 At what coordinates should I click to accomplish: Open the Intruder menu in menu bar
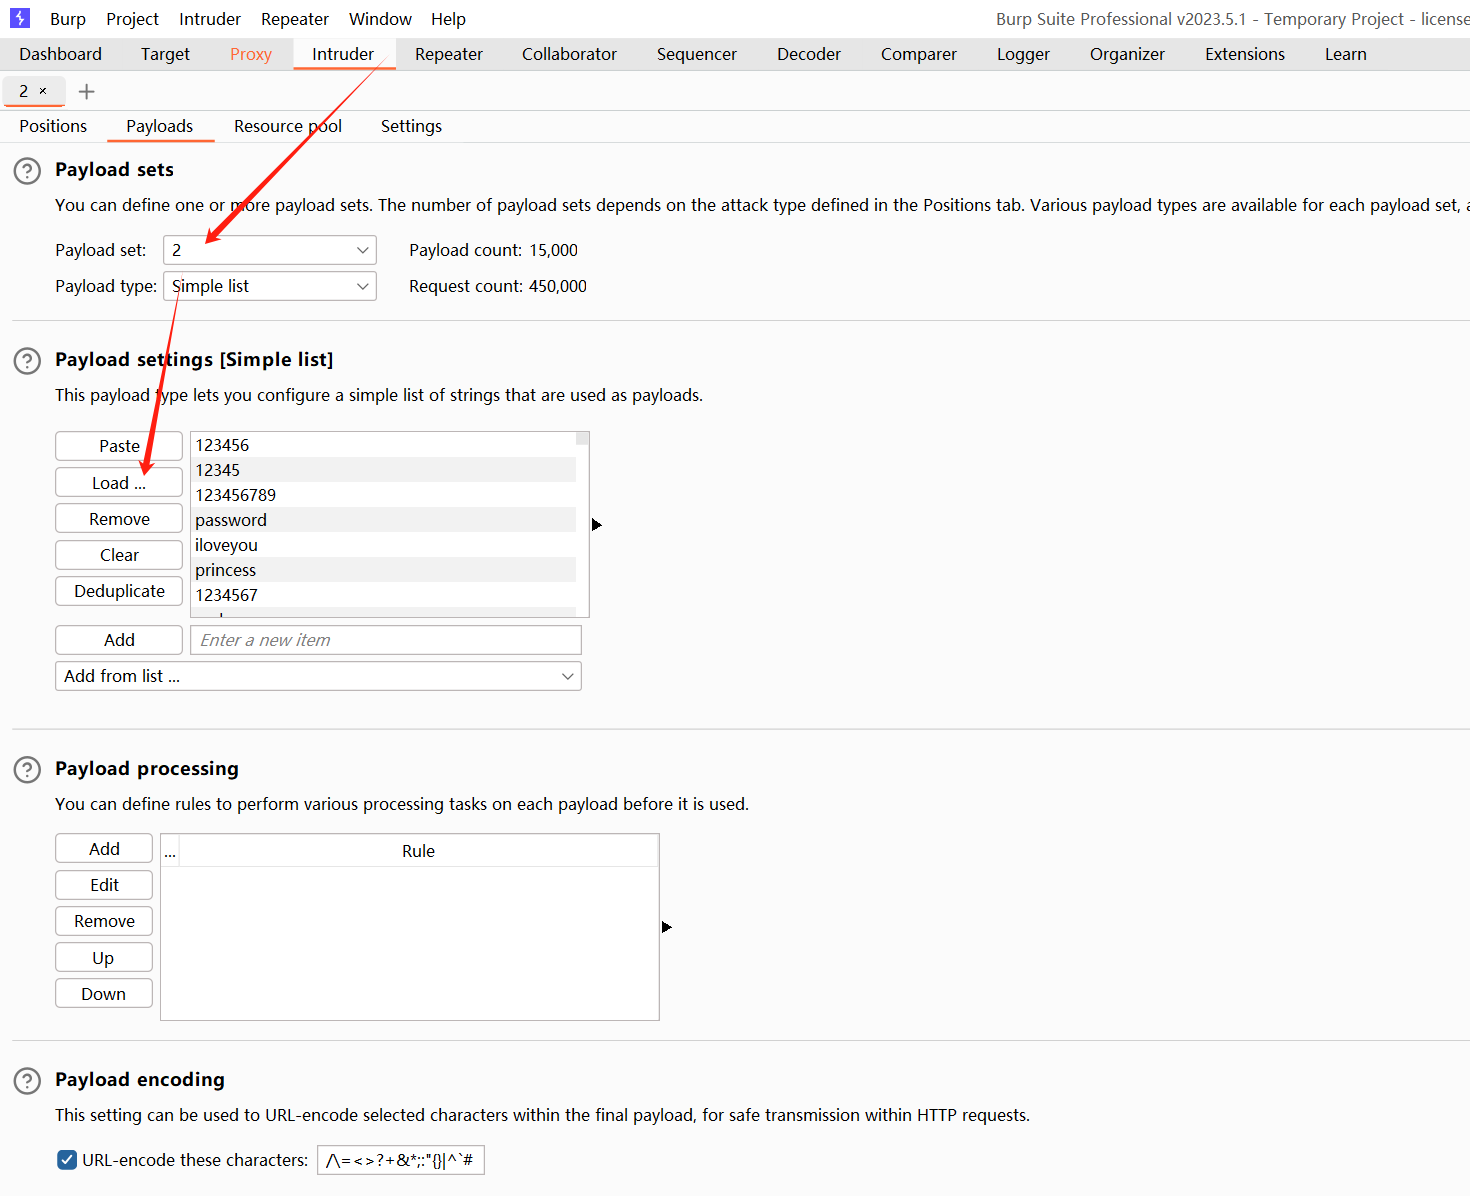click(x=210, y=19)
